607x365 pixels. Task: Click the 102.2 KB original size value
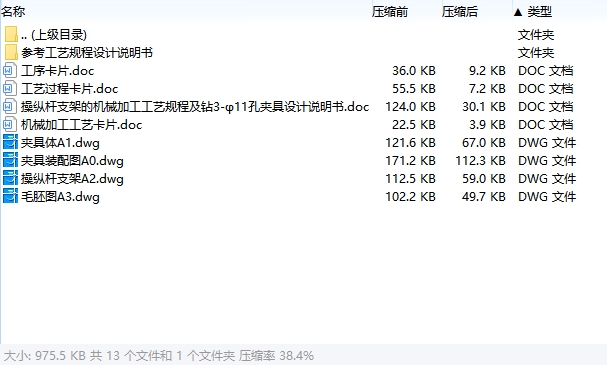pos(410,197)
